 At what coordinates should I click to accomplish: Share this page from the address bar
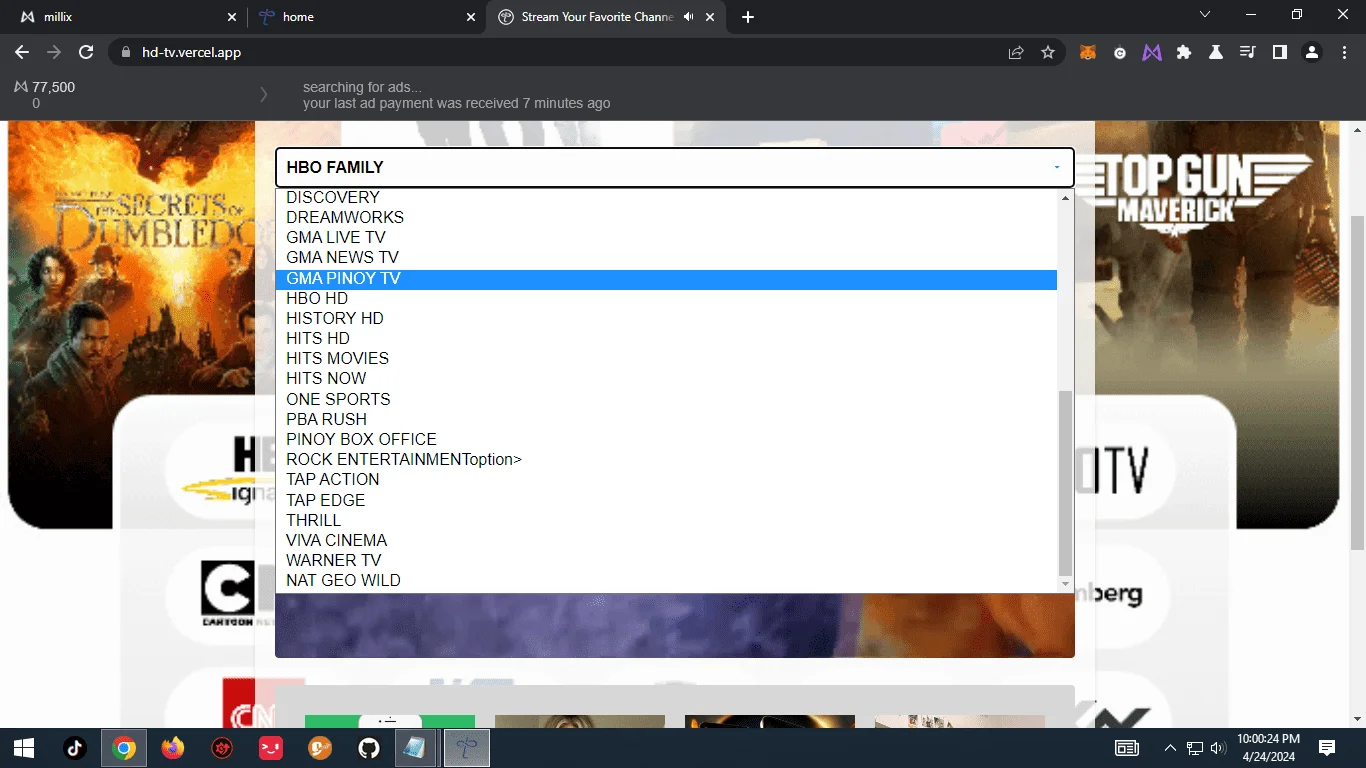point(1016,52)
